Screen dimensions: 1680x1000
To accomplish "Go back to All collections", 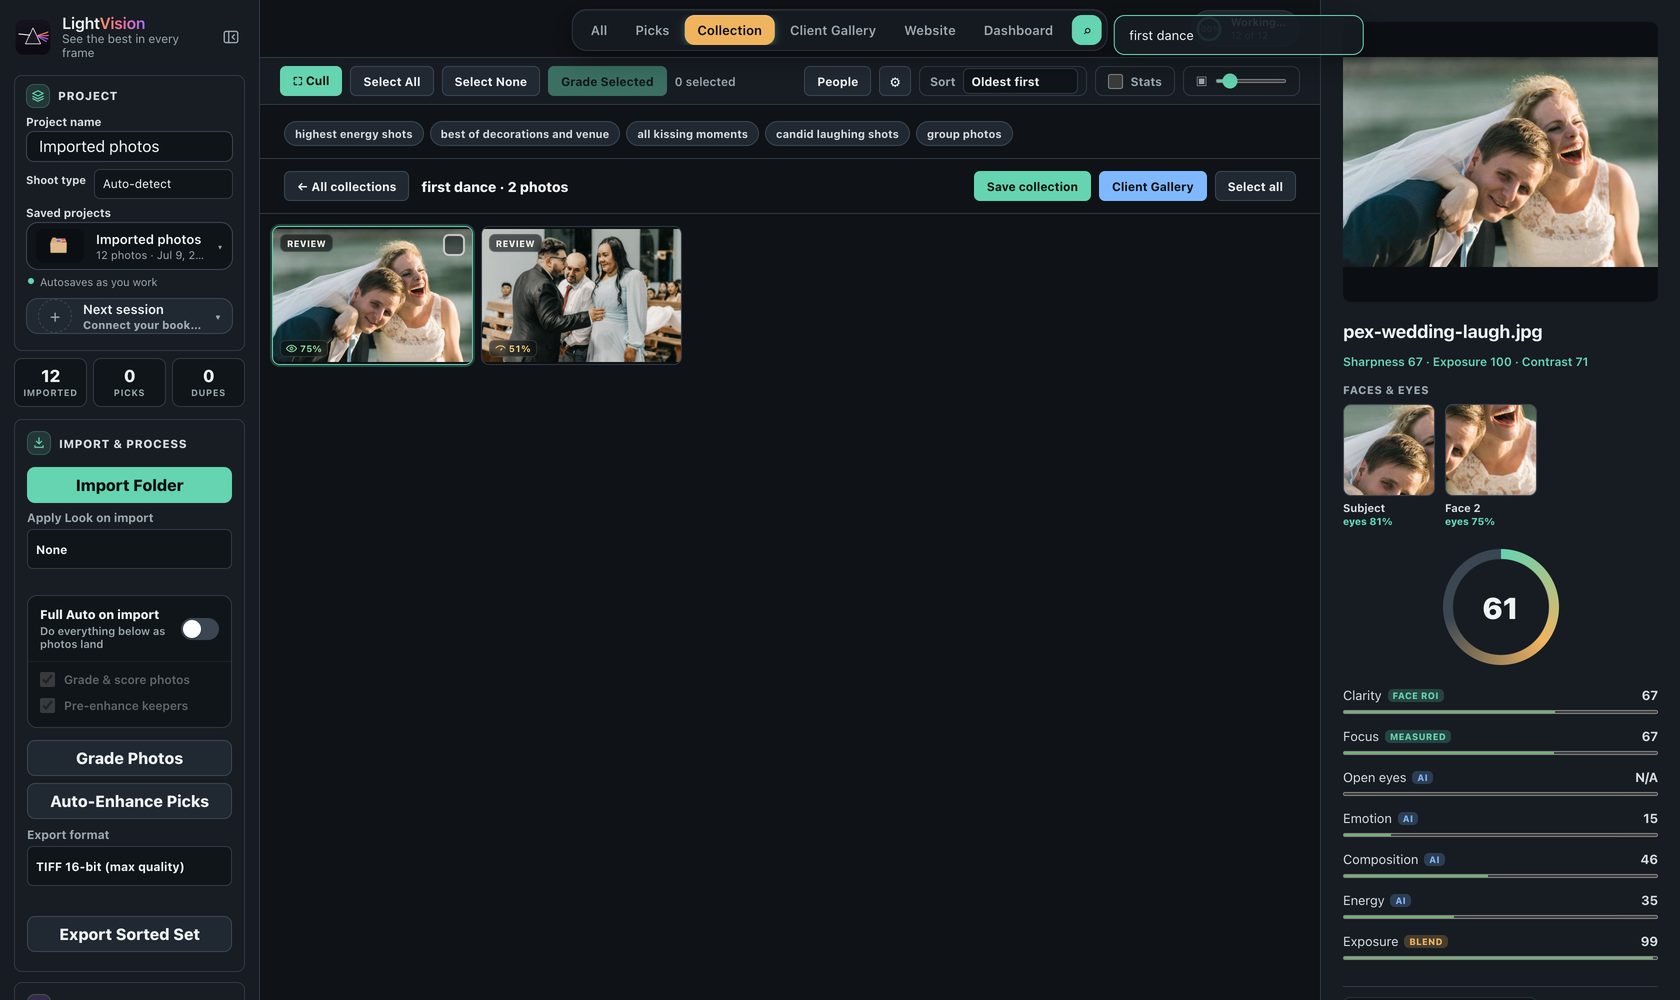I will point(346,186).
